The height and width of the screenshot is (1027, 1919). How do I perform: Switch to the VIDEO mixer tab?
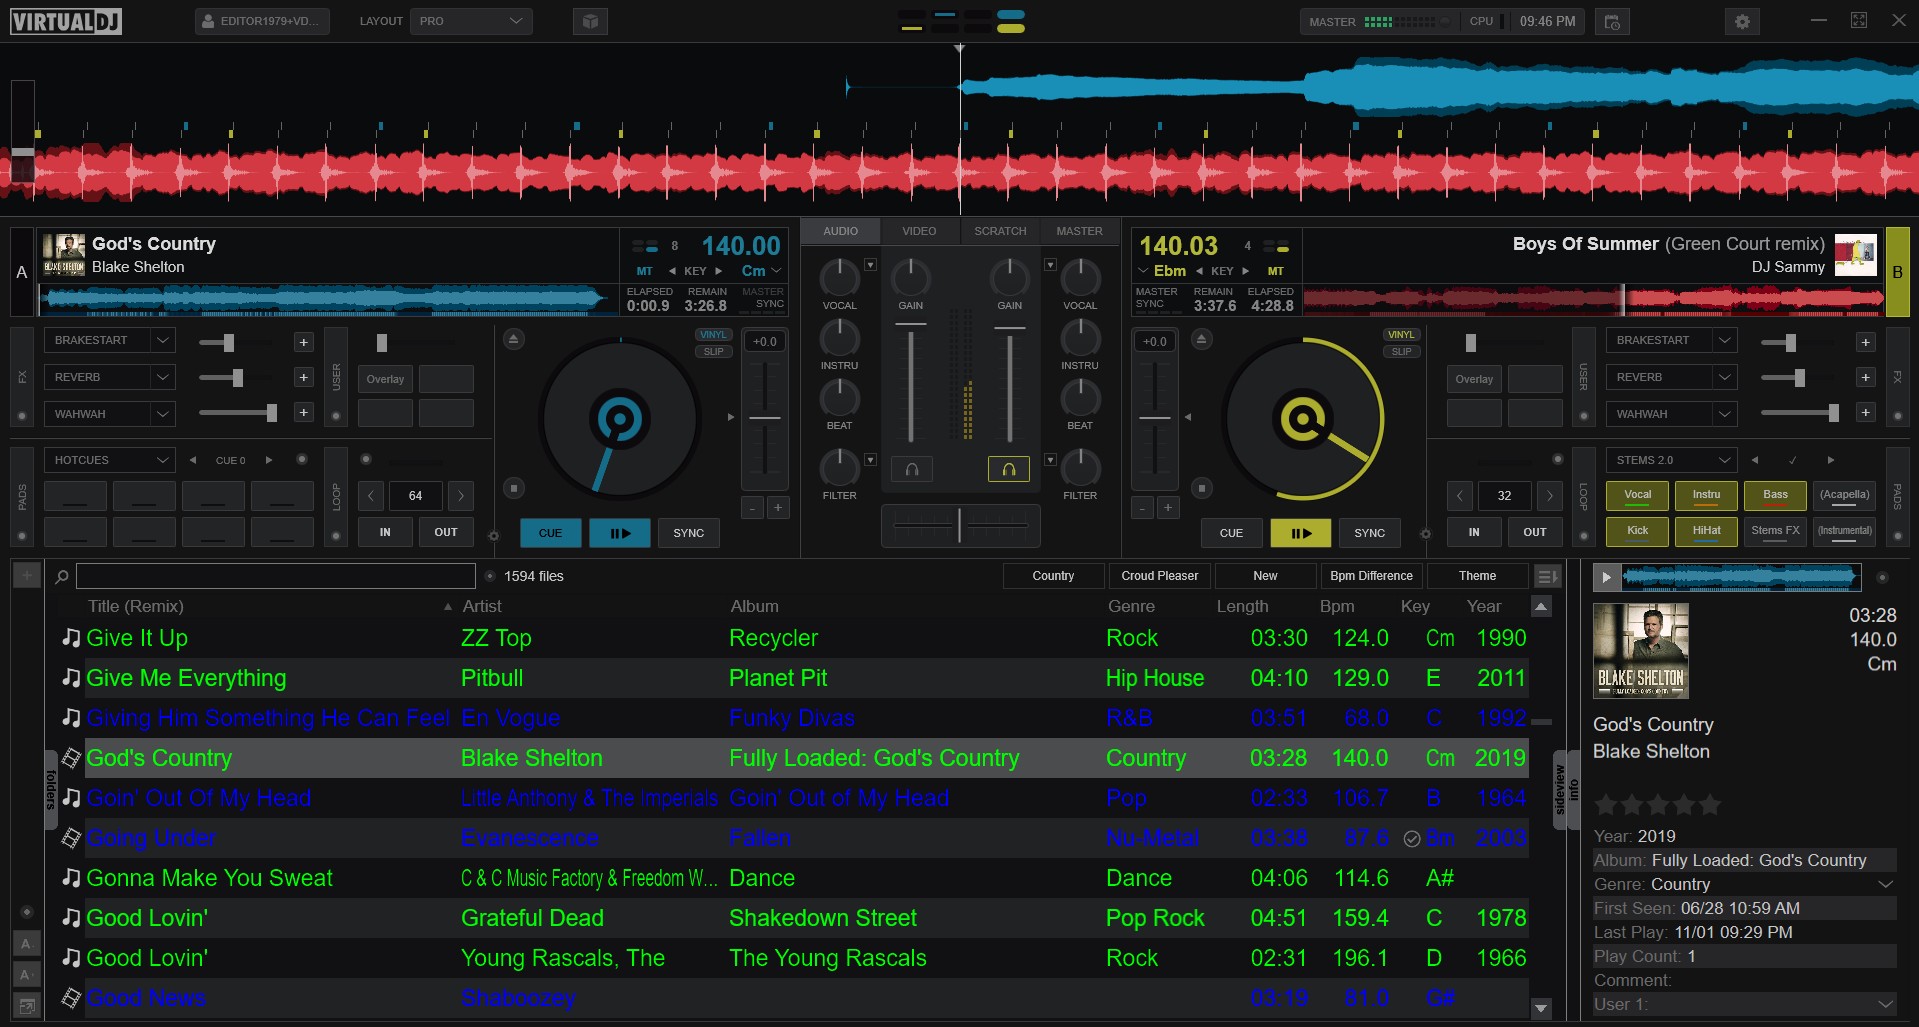(x=919, y=231)
